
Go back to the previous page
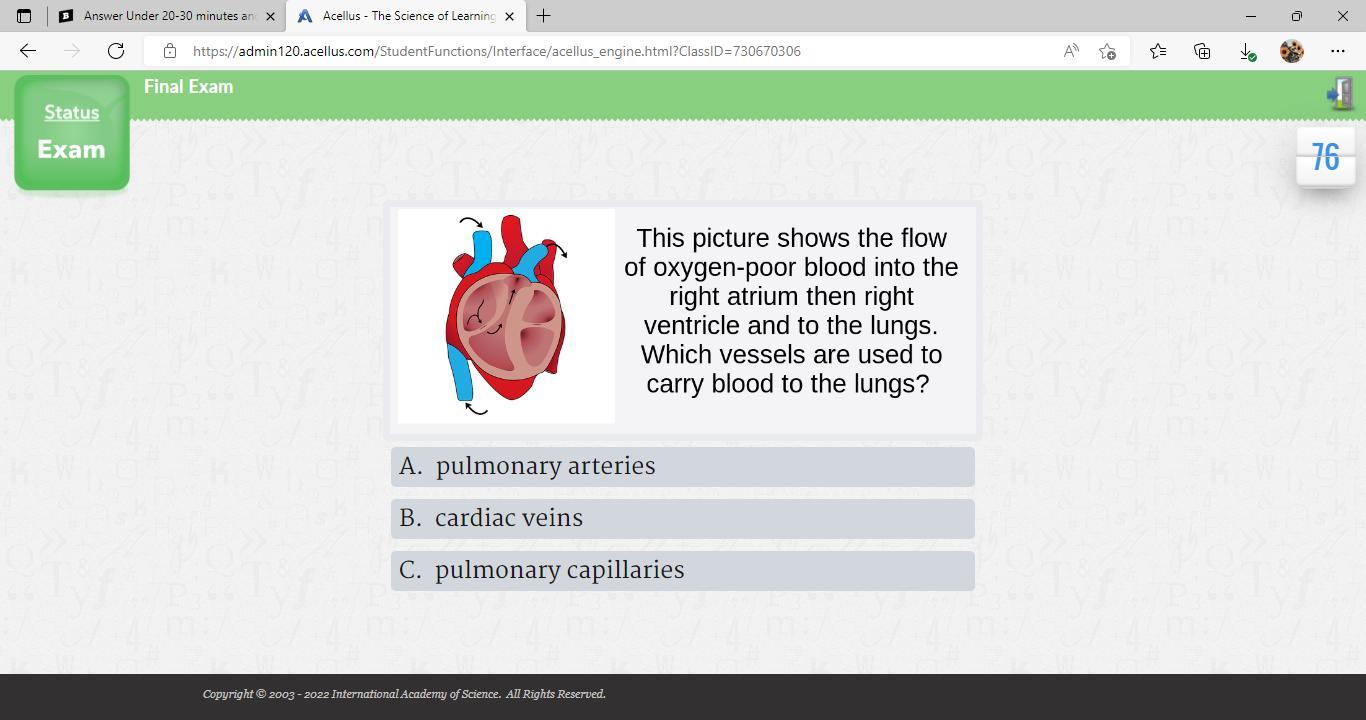(x=28, y=51)
